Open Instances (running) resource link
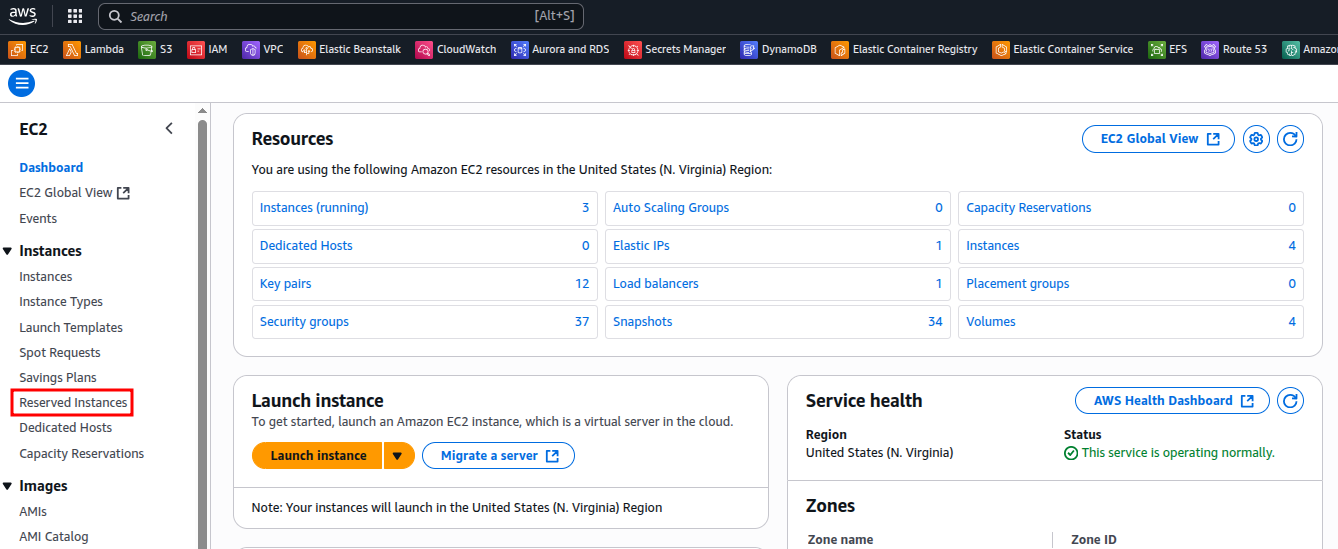1338x549 pixels. pyautogui.click(x=314, y=208)
